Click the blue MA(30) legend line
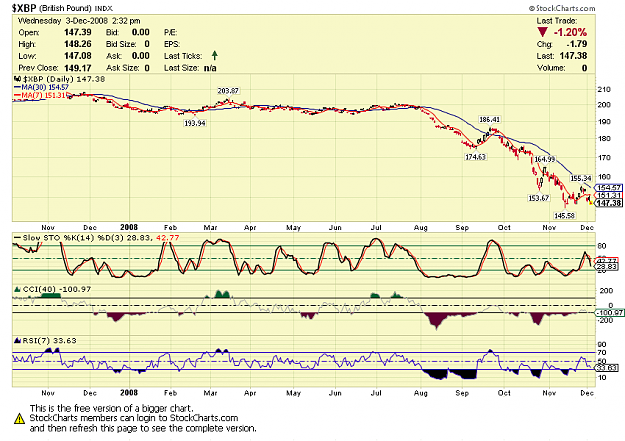This screenshot has height=441, width=625. click(18, 87)
